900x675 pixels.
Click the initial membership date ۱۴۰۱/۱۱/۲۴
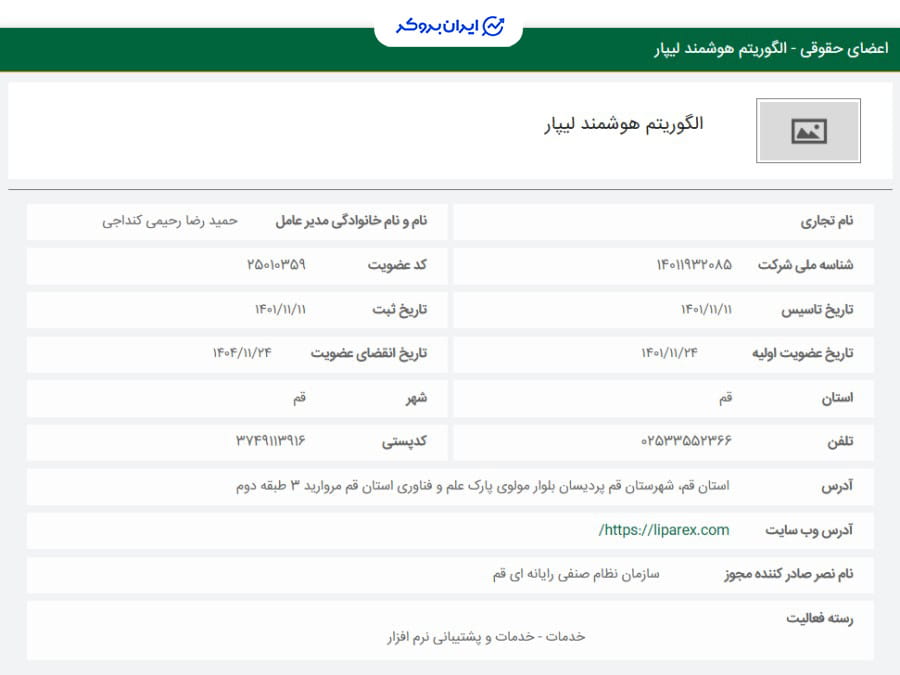669,352
